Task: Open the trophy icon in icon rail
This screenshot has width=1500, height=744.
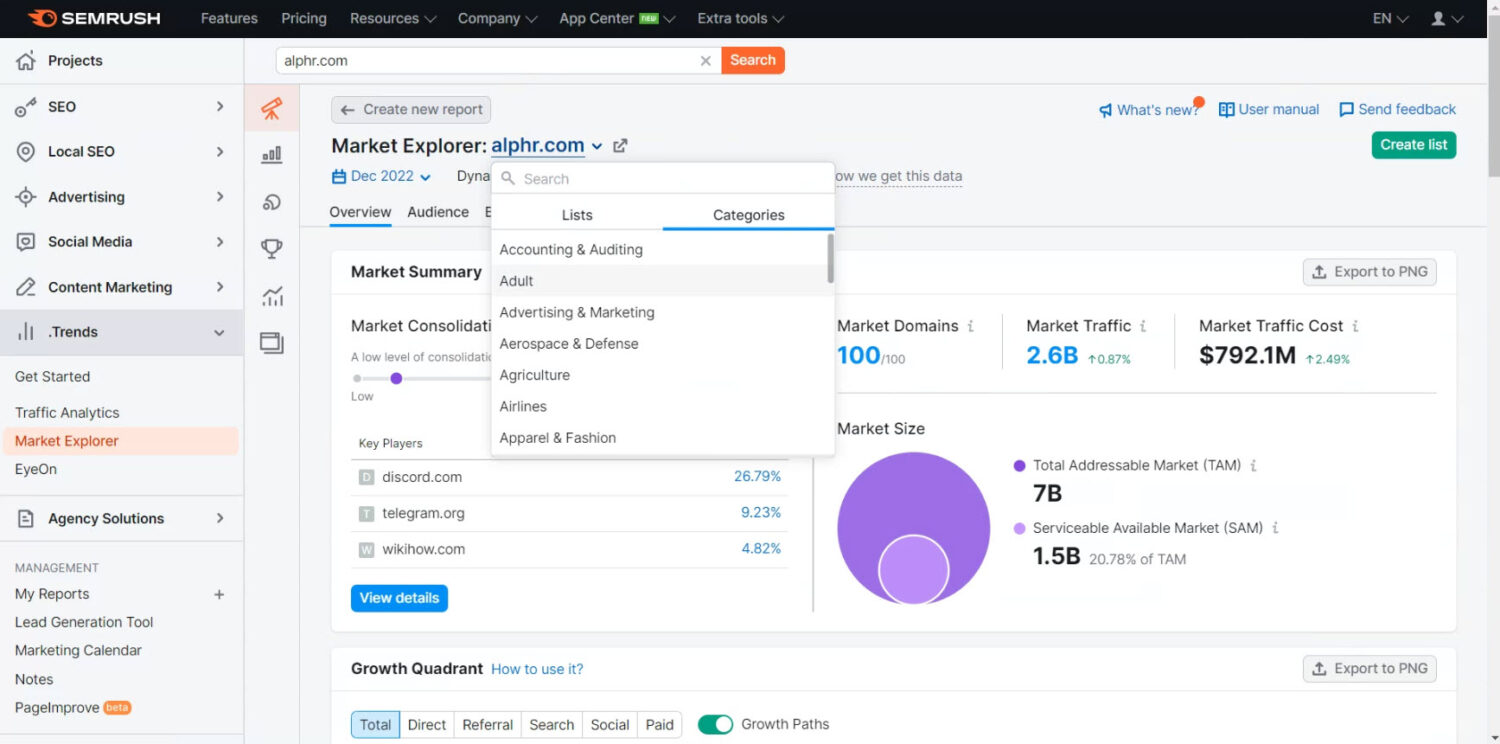Action: (272, 249)
